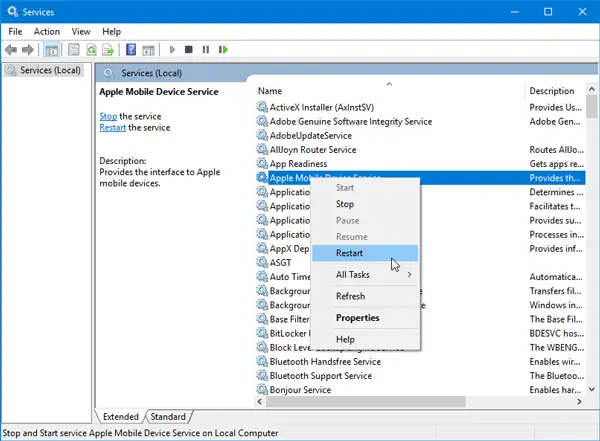Choose Restart in the context menu
The height and width of the screenshot is (441, 600).
click(x=365, y=253)
